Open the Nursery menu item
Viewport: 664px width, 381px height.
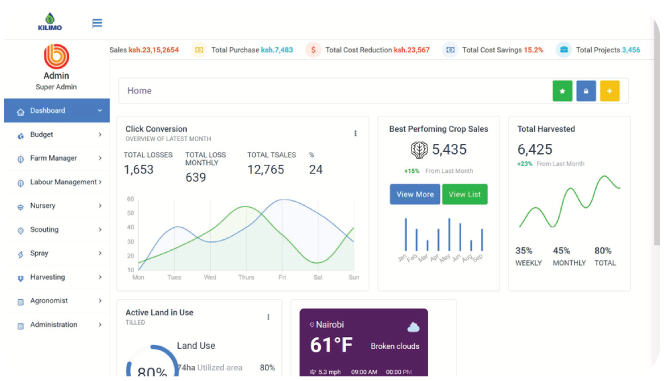click(57, 206)
